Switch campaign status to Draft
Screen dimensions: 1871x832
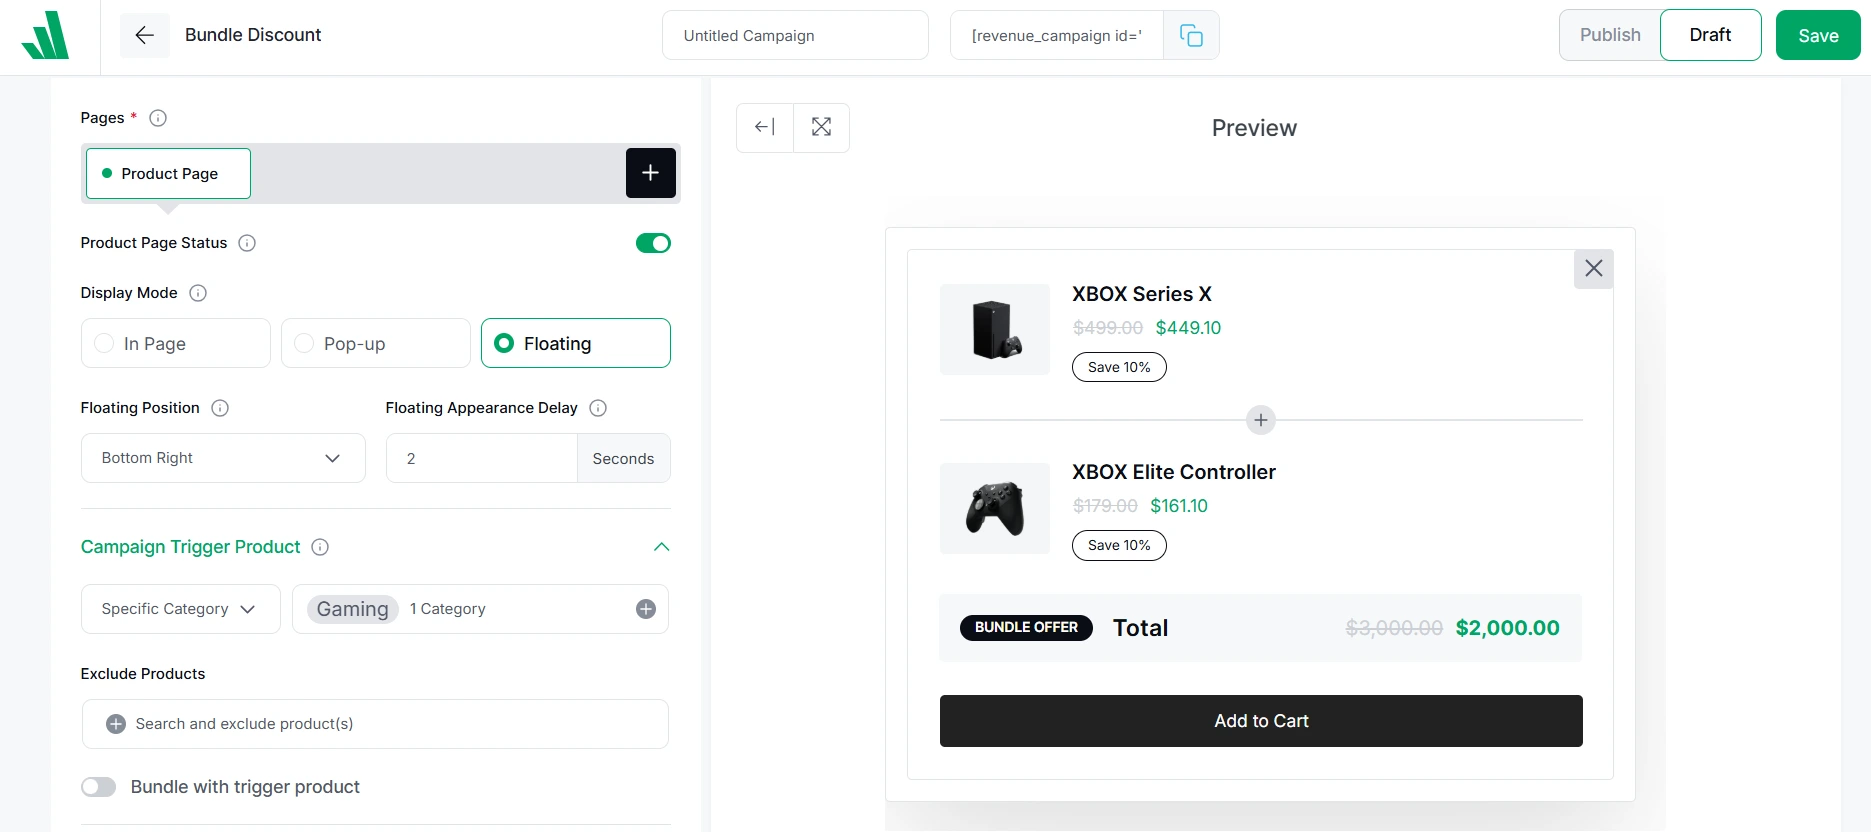(1711, 35)
